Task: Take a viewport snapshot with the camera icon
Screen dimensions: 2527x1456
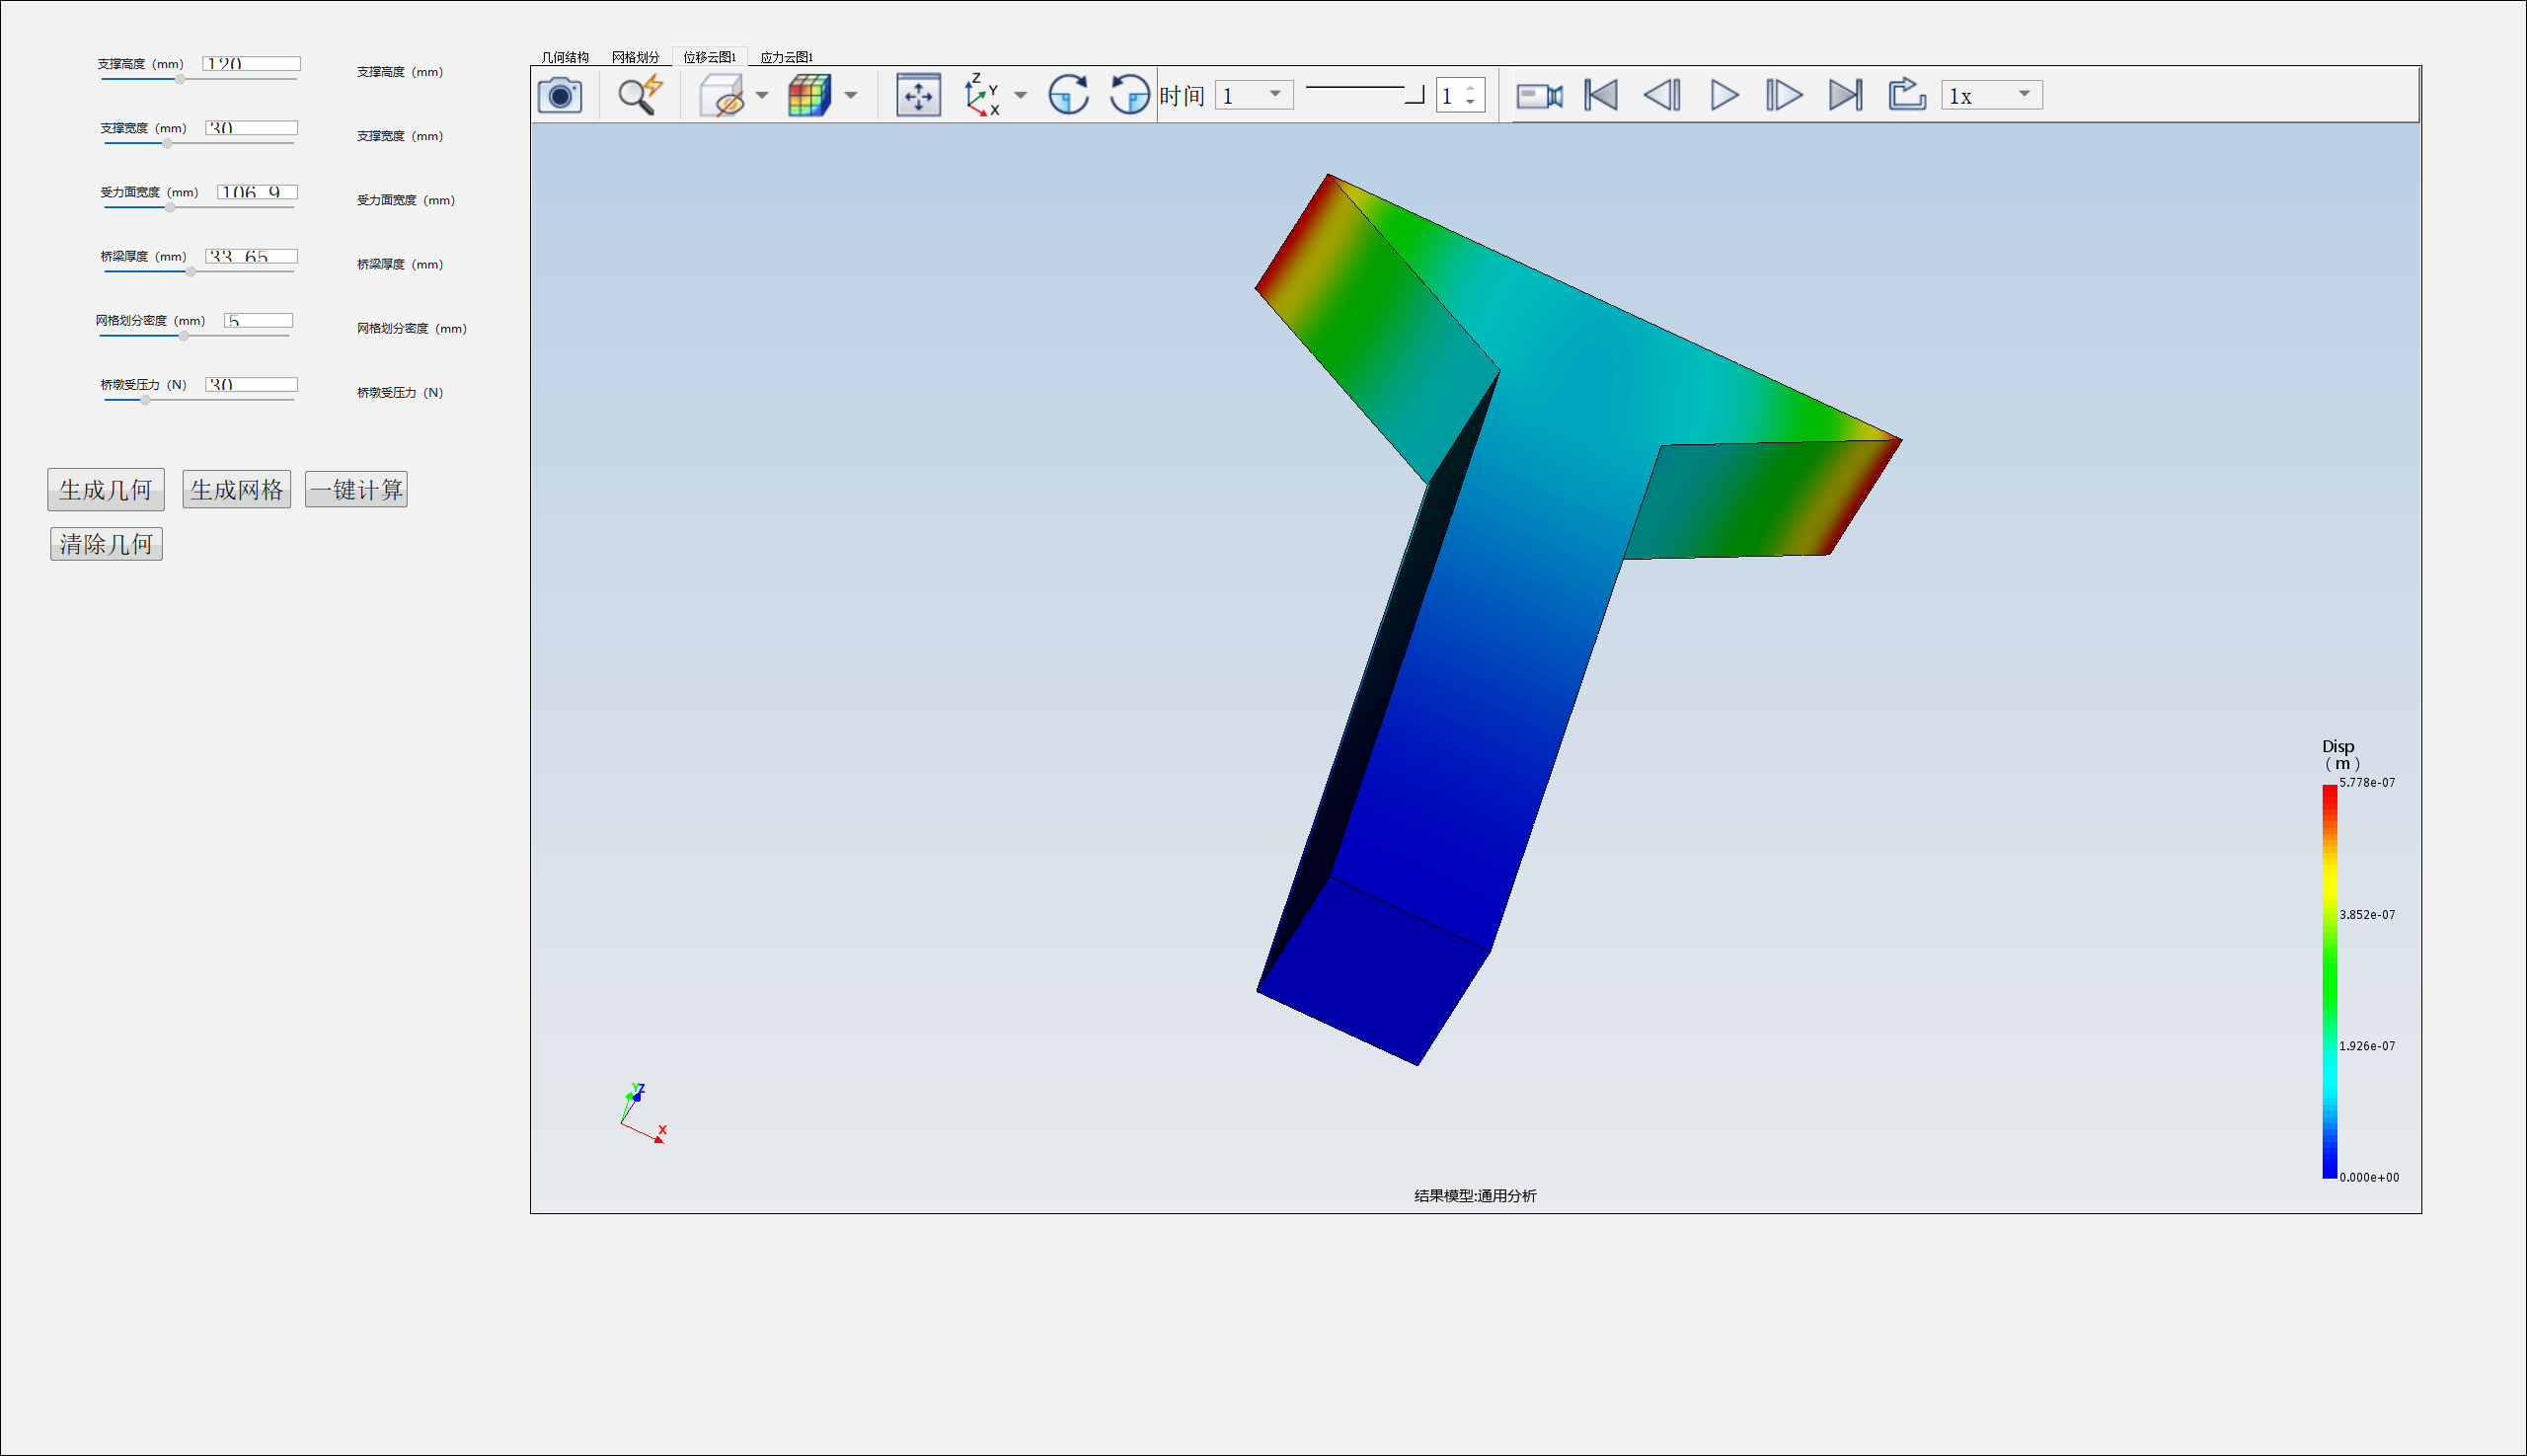Action: tap(560, 96)
